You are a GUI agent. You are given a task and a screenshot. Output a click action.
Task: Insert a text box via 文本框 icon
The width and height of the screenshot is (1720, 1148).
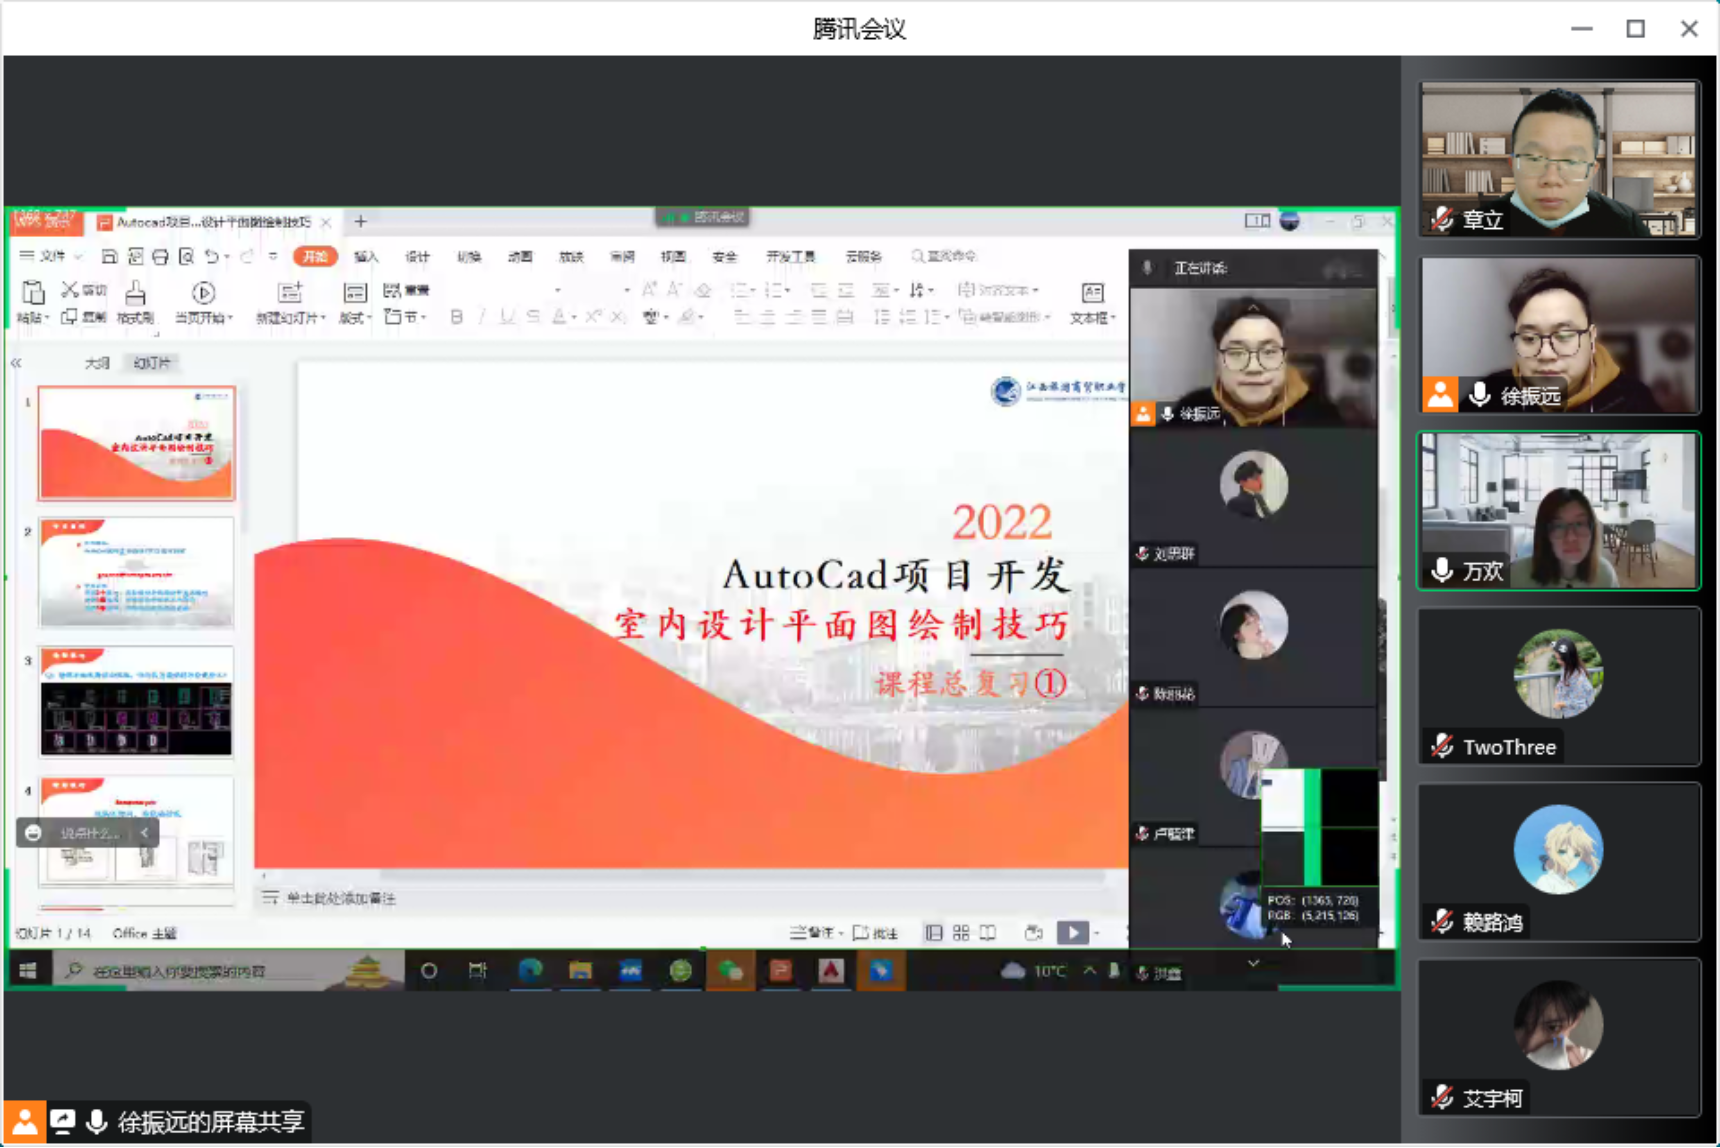(x=1092, y=293)
